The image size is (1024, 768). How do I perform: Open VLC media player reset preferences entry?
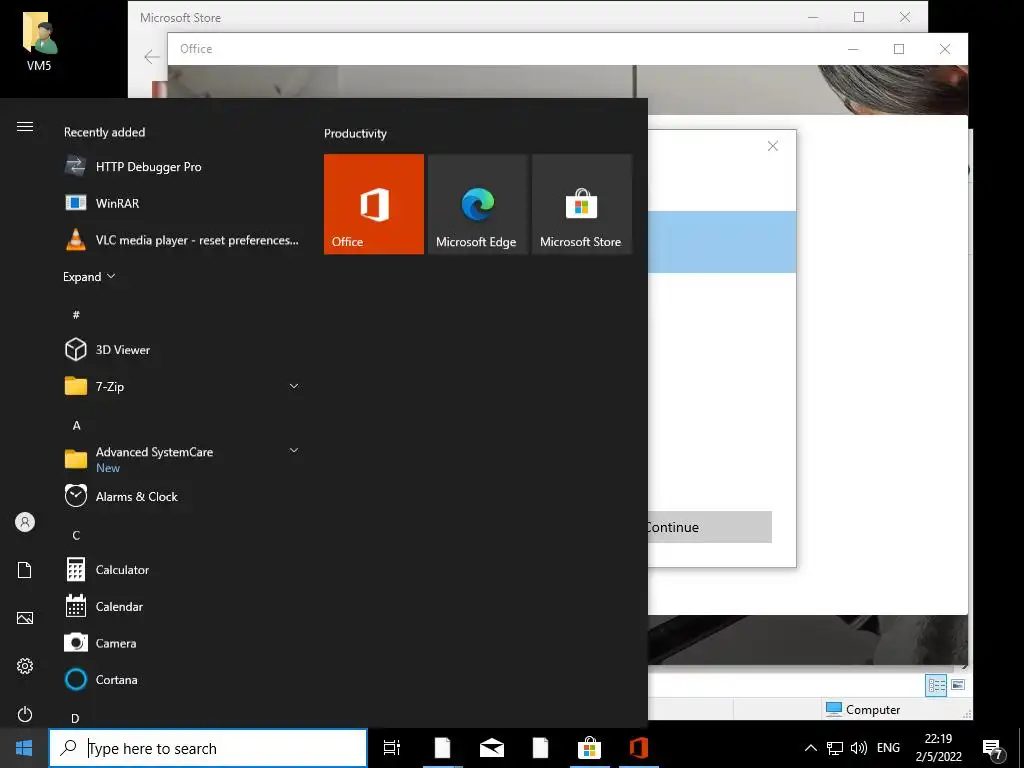183,240
